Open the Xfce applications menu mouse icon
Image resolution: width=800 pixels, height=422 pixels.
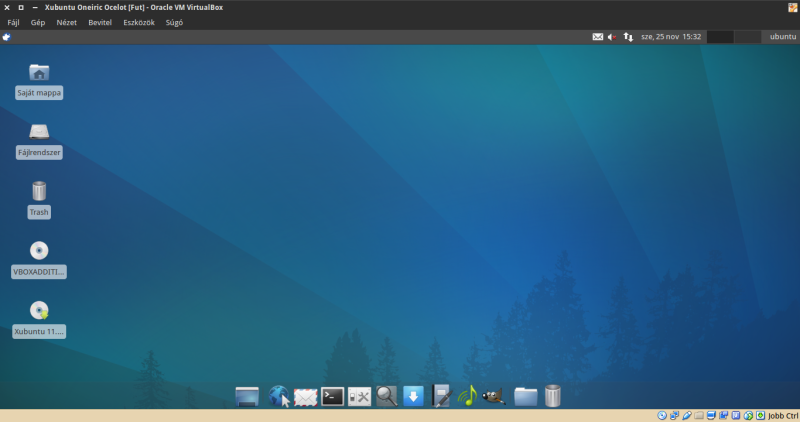(x=7, y=37)
